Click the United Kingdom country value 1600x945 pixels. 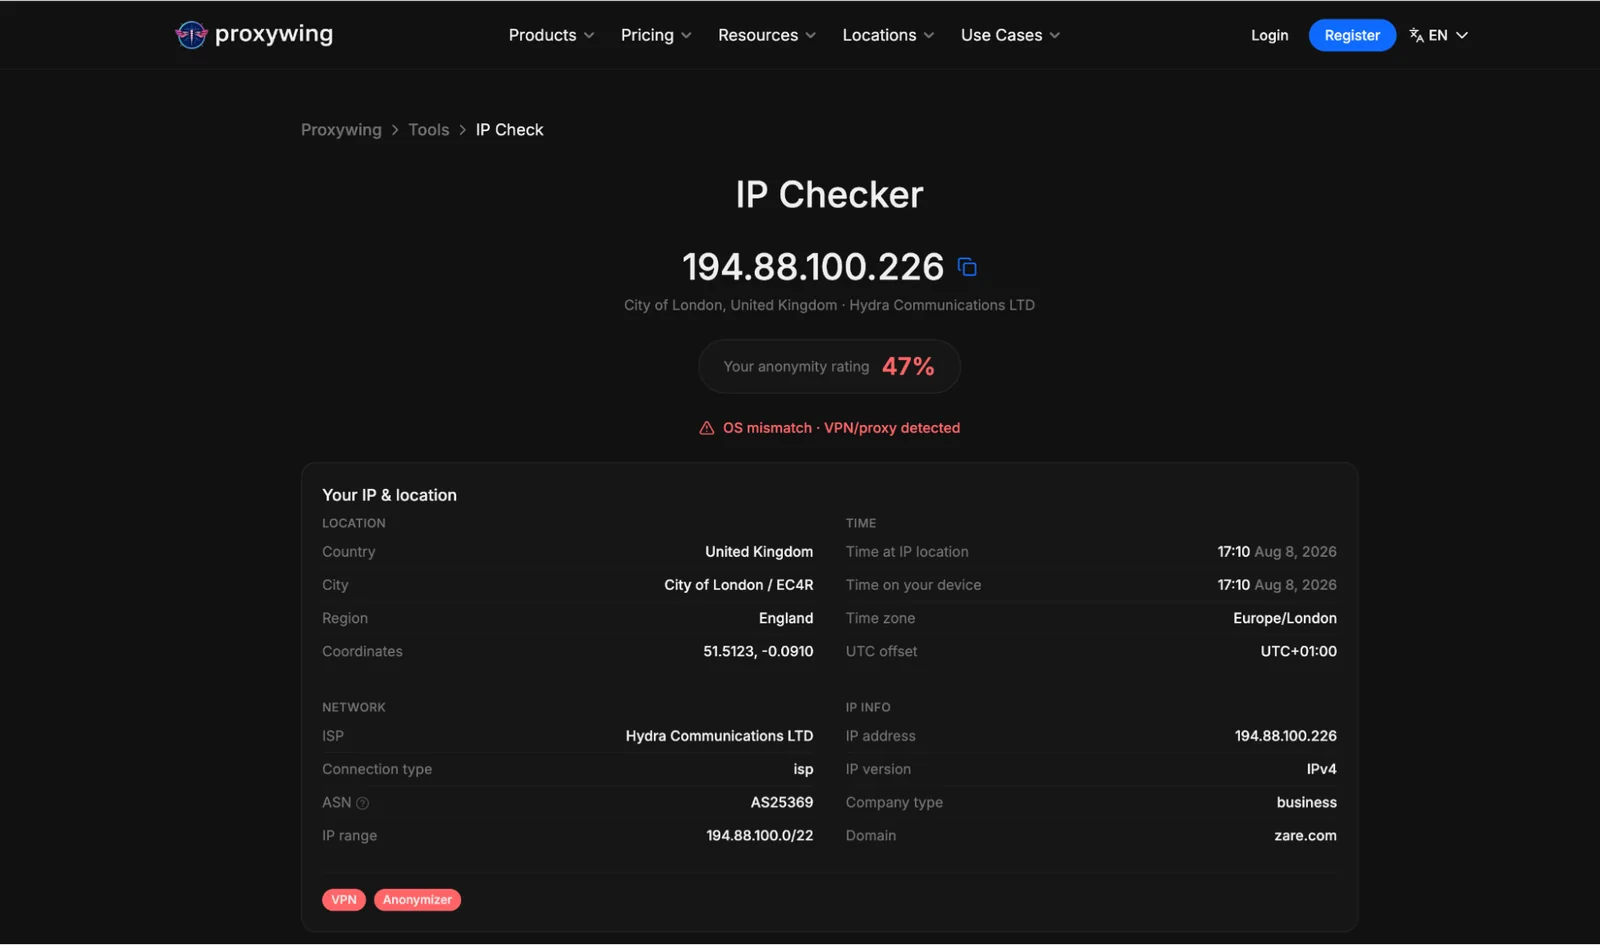pos(759,552)
